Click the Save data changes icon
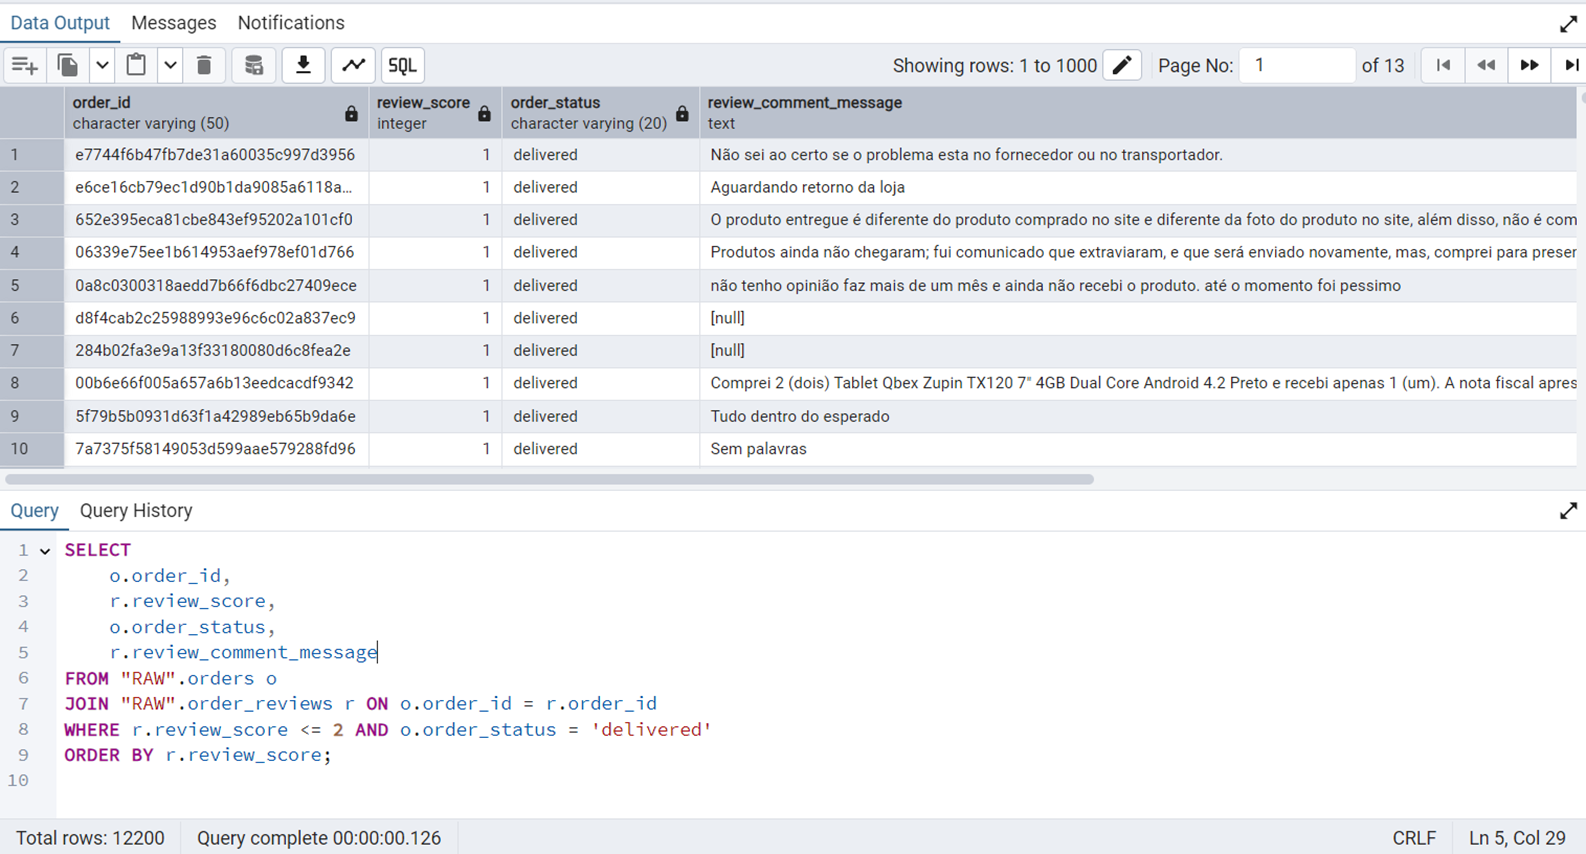This screenshot has width=1586, height=854. tap(254, 66)
